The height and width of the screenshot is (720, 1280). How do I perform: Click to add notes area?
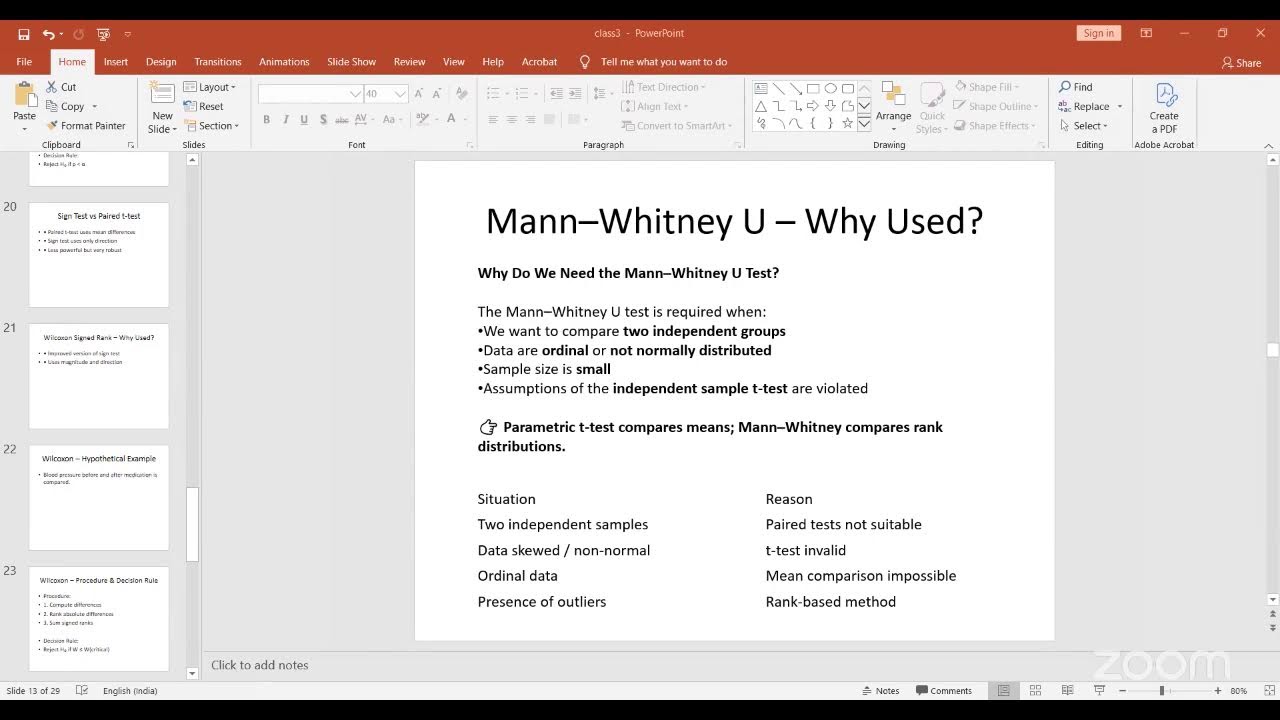(x=260, y=665)
